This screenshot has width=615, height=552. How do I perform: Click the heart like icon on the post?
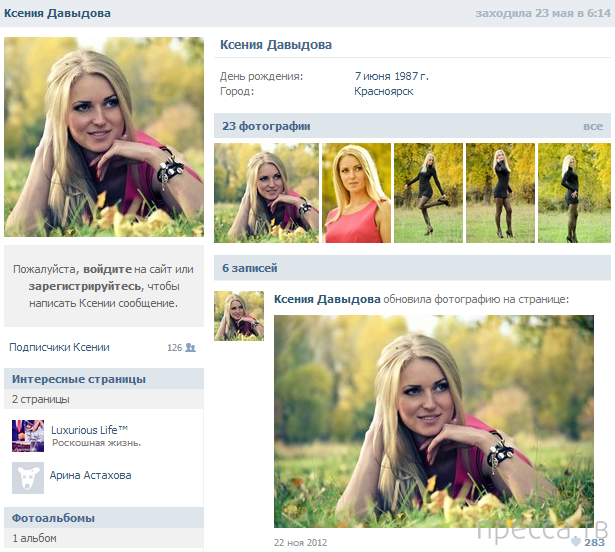tap(576, 541)
